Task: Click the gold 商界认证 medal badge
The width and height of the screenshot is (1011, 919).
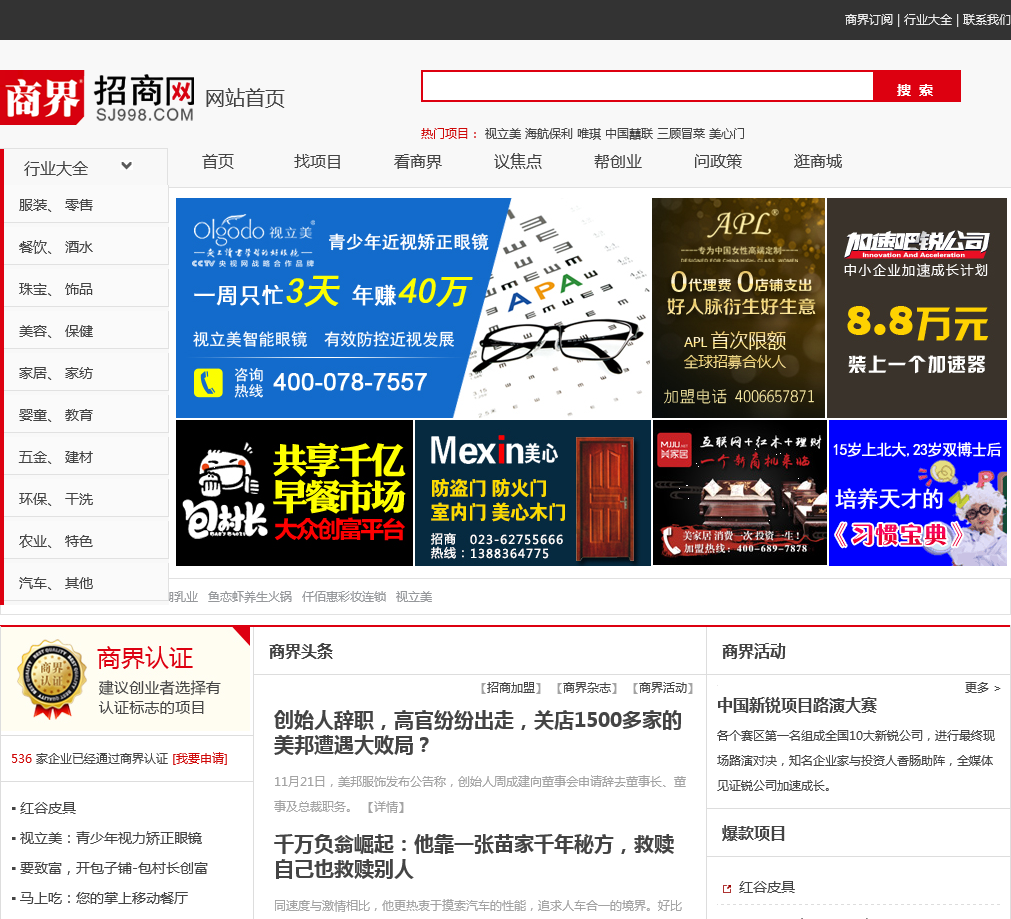Action: tap(52, 680)
